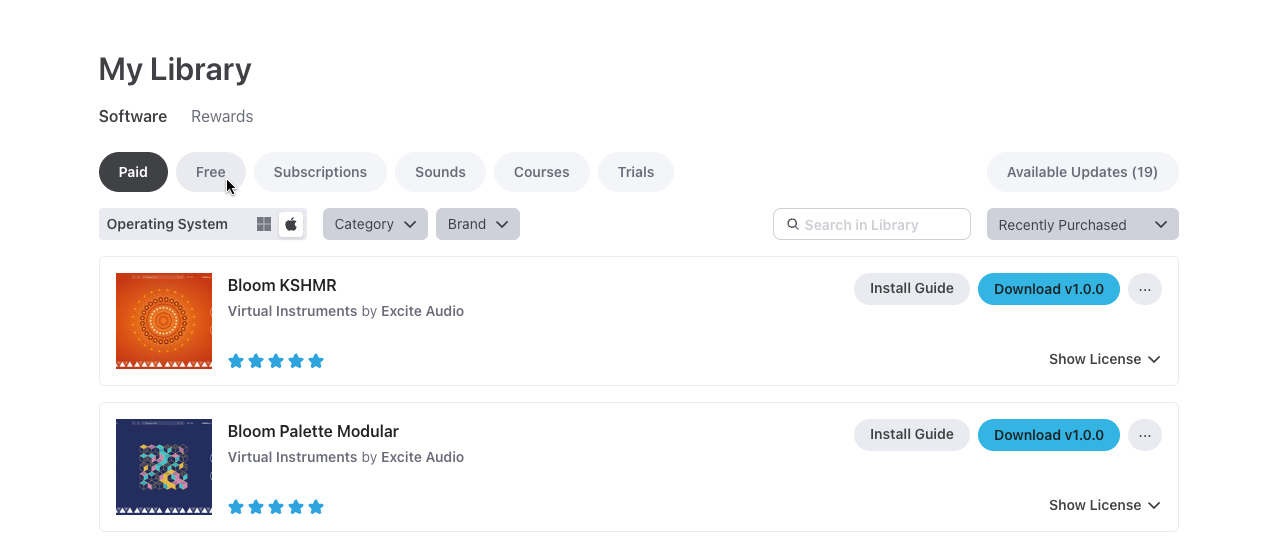1279x546 pixels.
Task: Open the Category dropdown
Action: (375, 224)
